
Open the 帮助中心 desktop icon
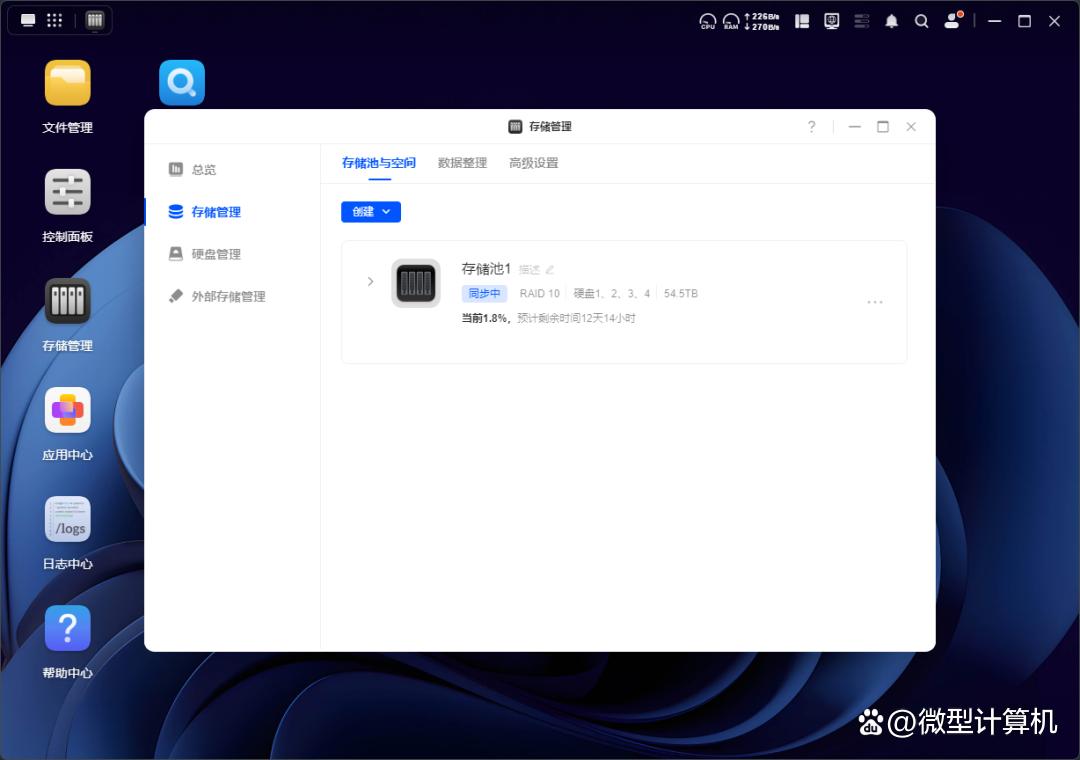pos(68,628)
